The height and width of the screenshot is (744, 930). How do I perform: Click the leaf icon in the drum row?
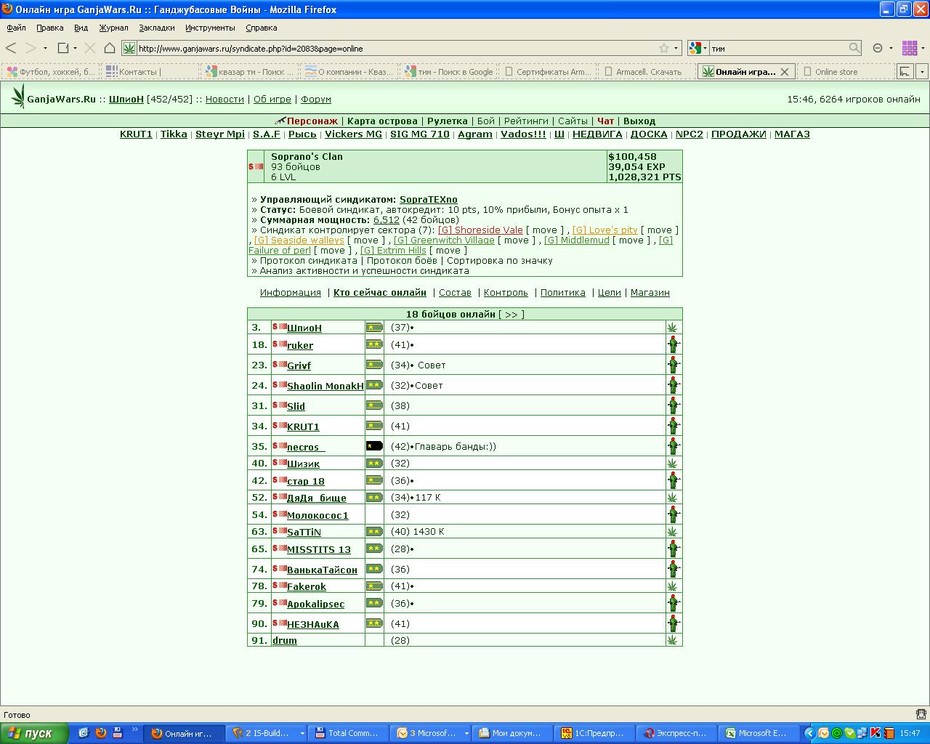point(673,640)
